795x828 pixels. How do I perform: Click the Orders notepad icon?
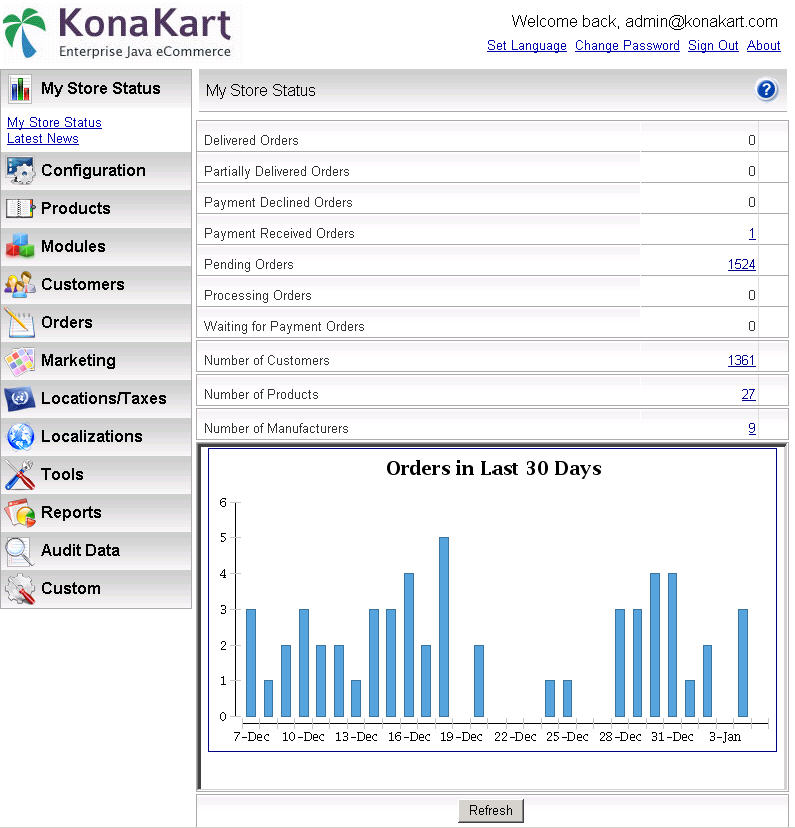pos(19,323)
